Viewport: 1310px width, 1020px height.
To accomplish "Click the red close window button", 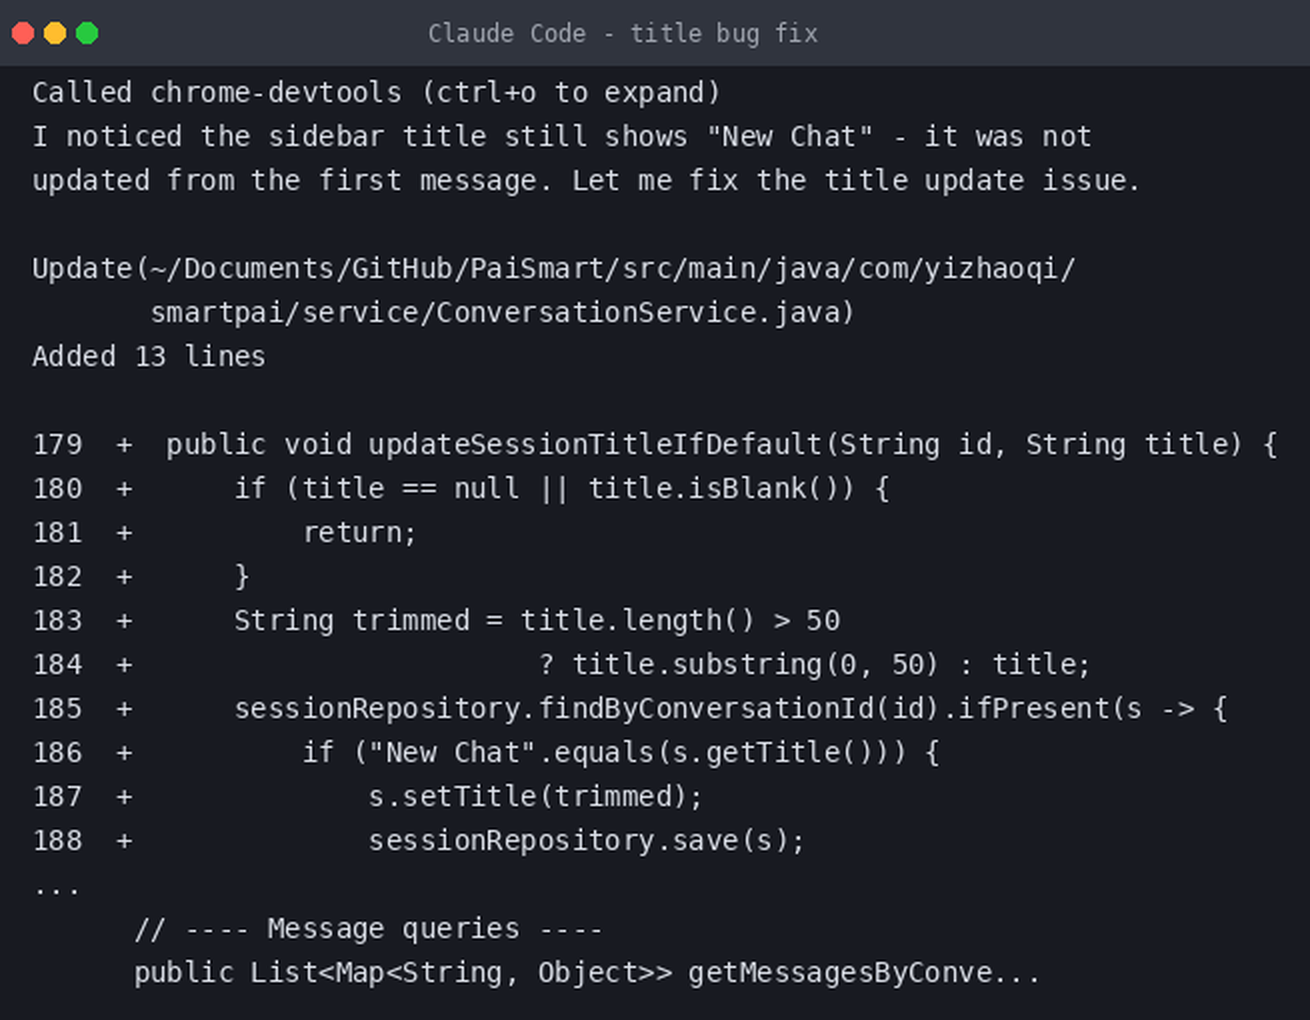I will tap(23, 33).
